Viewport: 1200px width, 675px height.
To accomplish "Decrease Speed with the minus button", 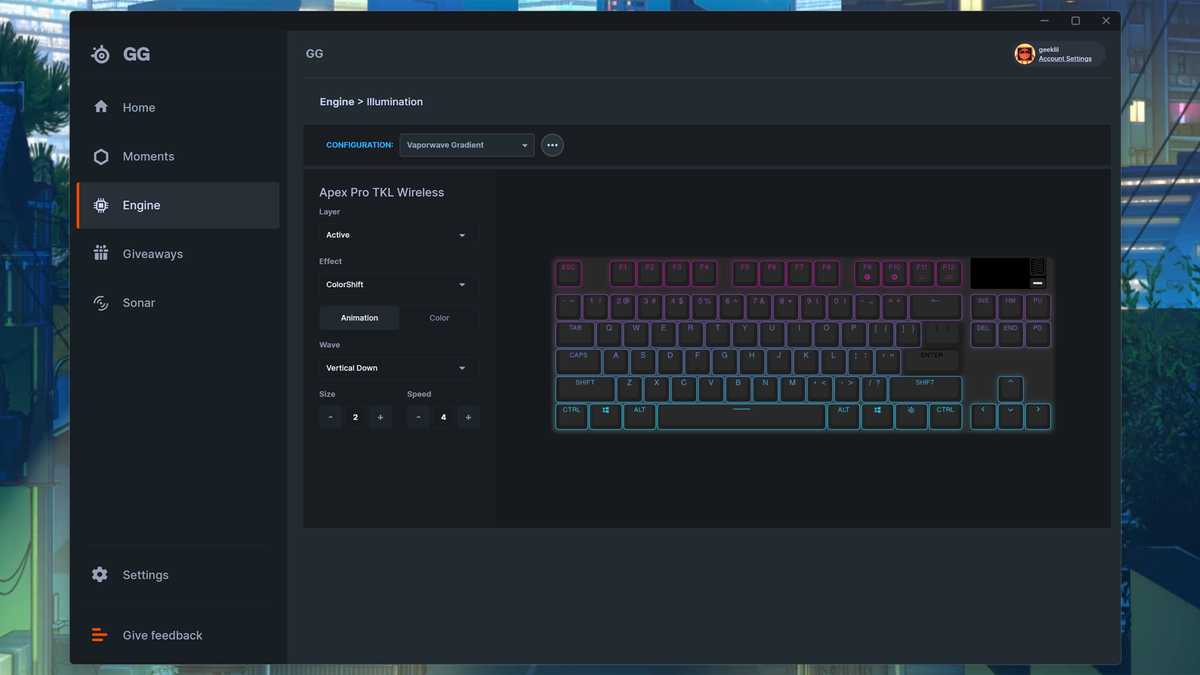I will tap(418, 417).
